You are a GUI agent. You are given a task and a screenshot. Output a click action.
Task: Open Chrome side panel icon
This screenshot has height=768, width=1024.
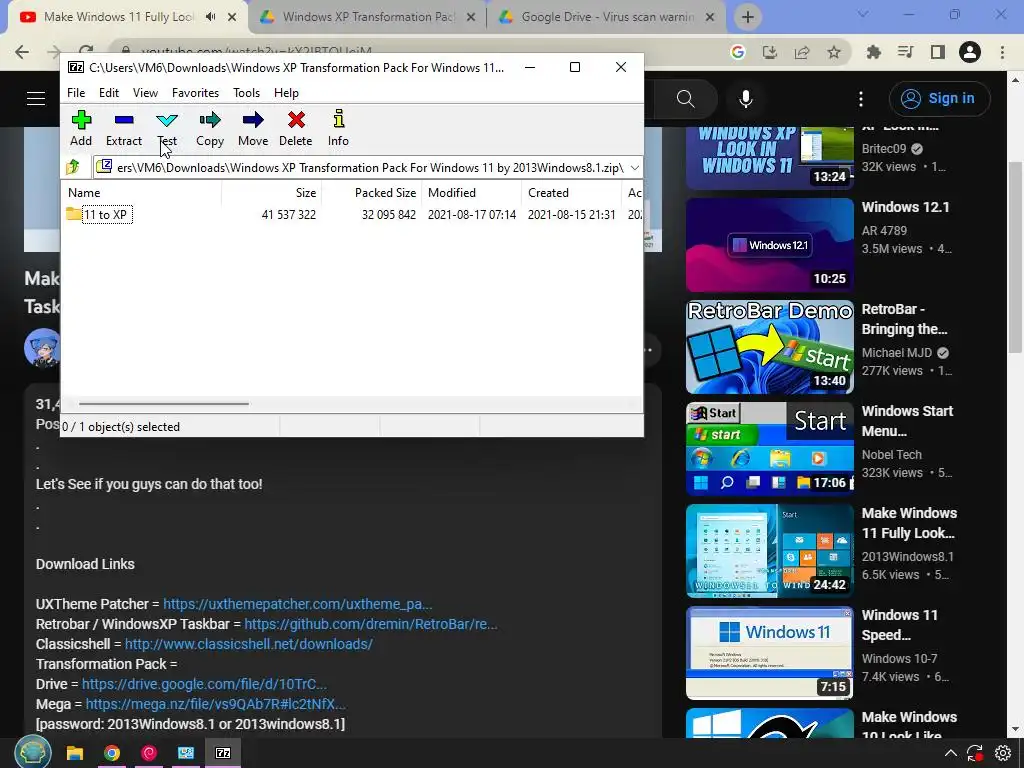(938, 52)
